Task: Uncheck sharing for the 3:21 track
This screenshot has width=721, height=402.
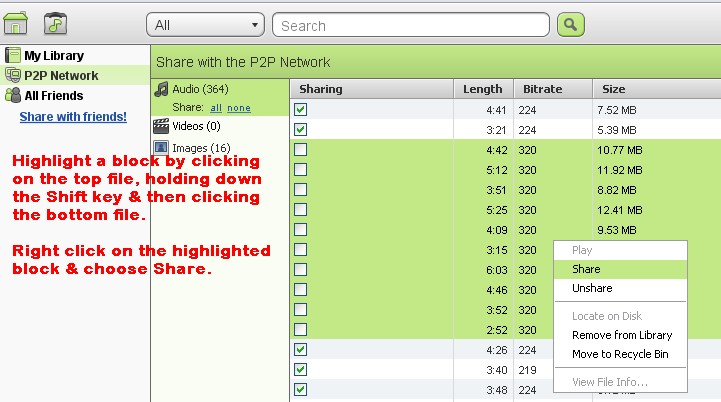Action: point(301,130)
